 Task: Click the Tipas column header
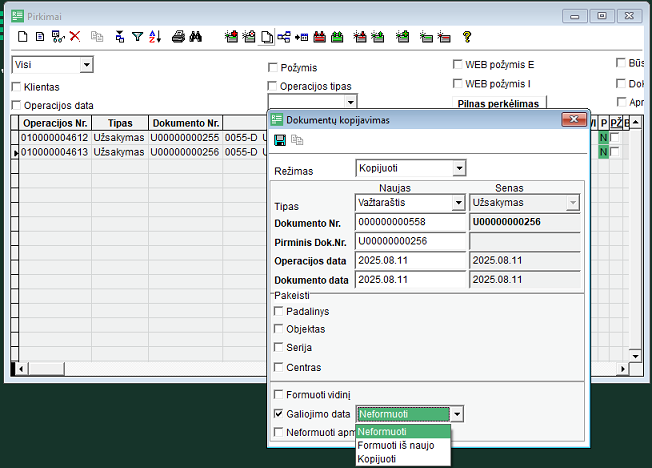[120, 123]
